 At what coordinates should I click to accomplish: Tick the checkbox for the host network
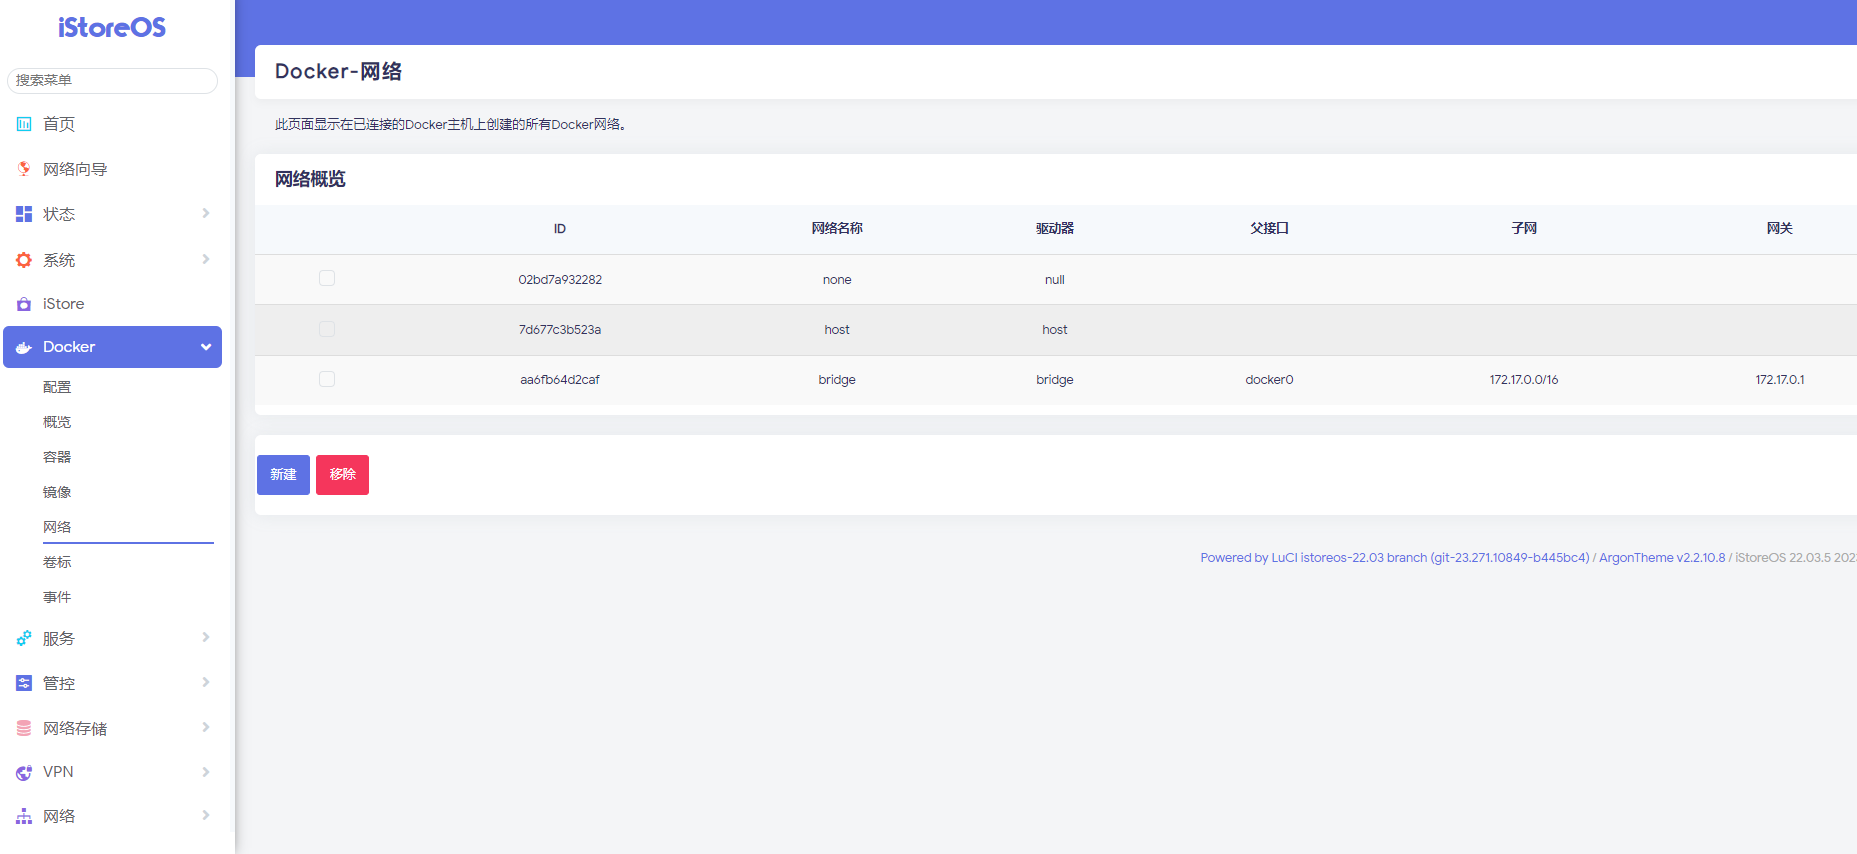327,329
